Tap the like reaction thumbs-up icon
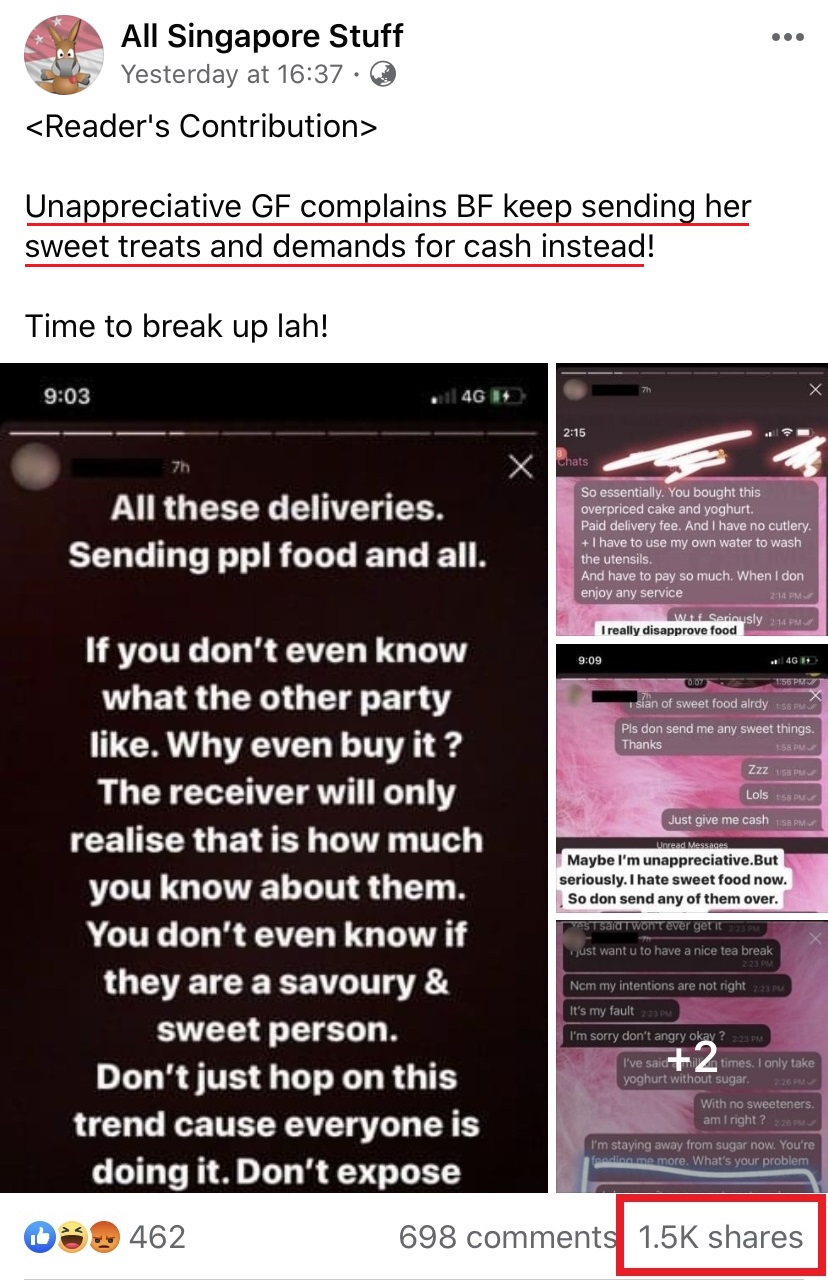The width and height of the screenshot is (828, 1281). pos(41,1238)
